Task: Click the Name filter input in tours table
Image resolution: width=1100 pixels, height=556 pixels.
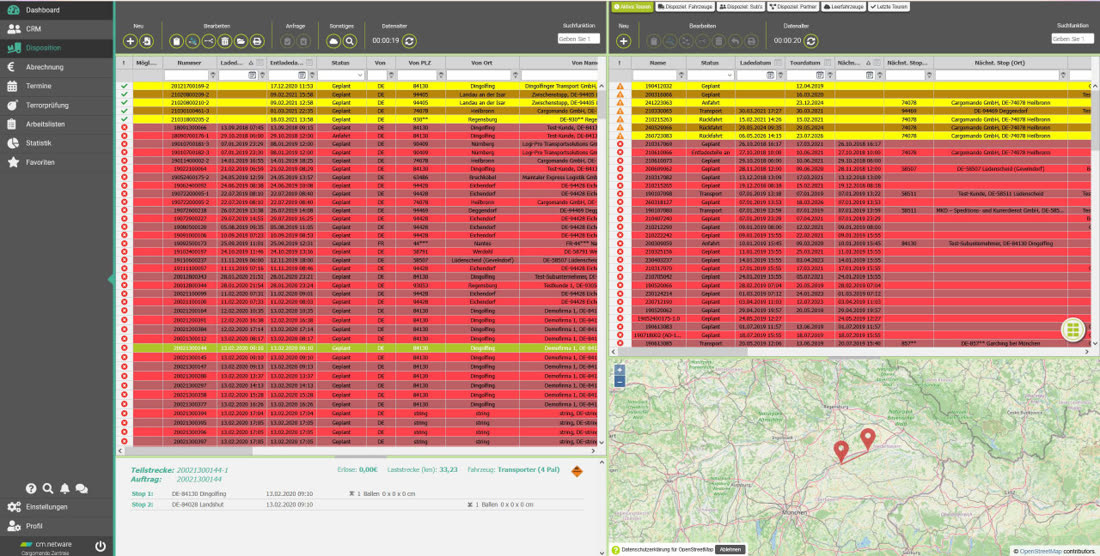Action: coord(655,75)
